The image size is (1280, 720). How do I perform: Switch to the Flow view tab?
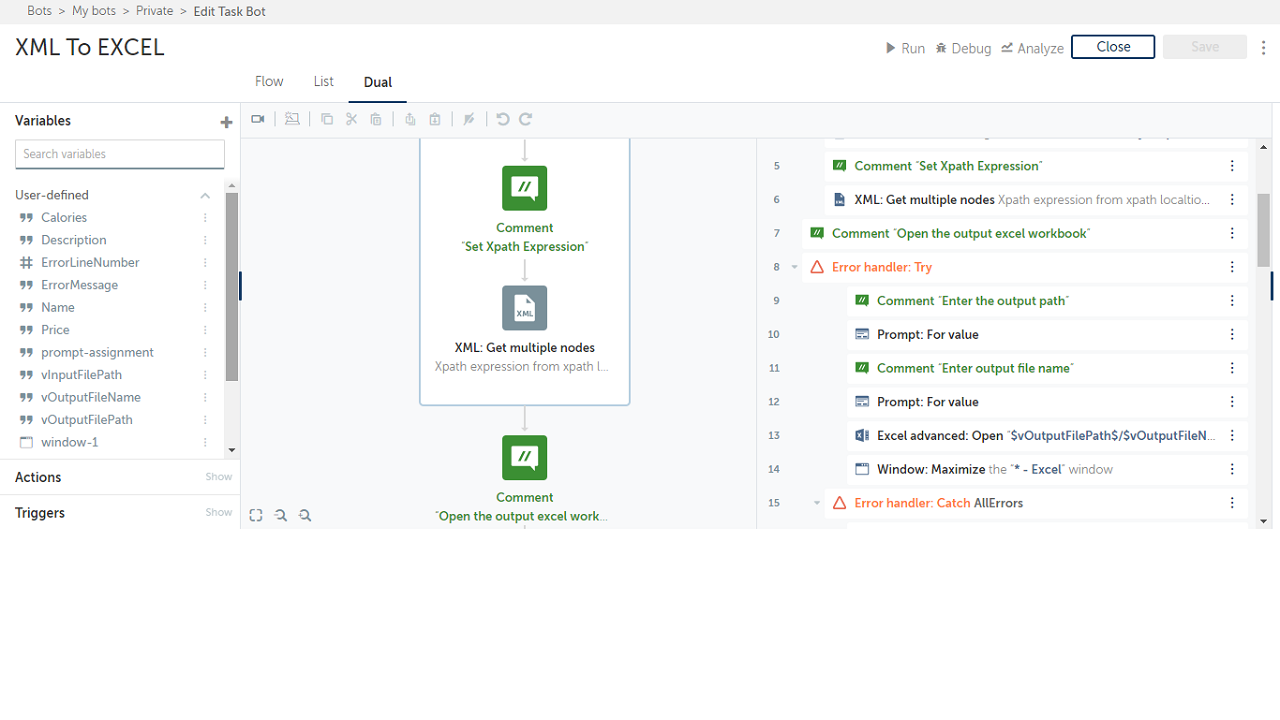269,82
